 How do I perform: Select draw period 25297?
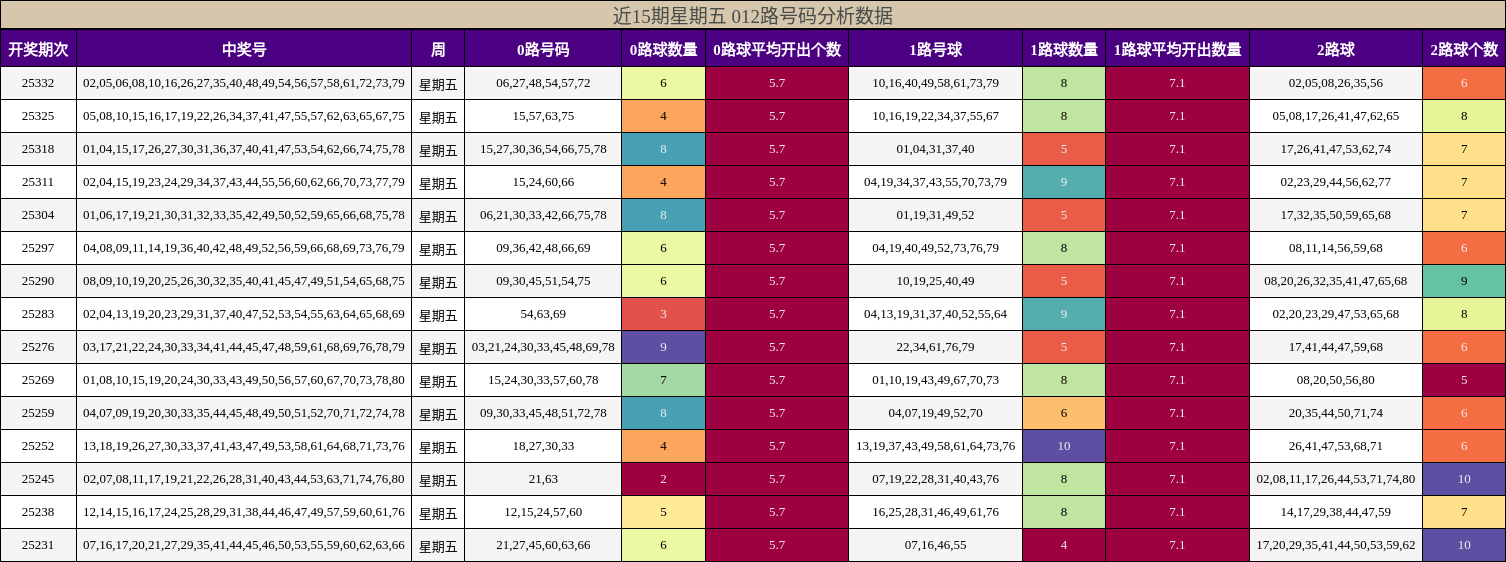[x=38, y=248]
